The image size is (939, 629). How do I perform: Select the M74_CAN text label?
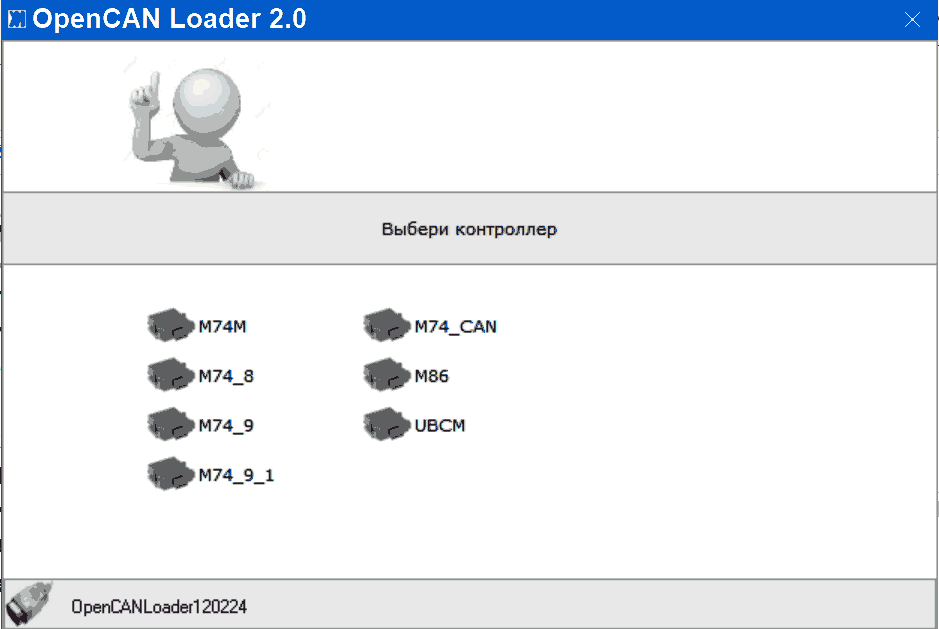pyautogui.click(x=456, y=326)
